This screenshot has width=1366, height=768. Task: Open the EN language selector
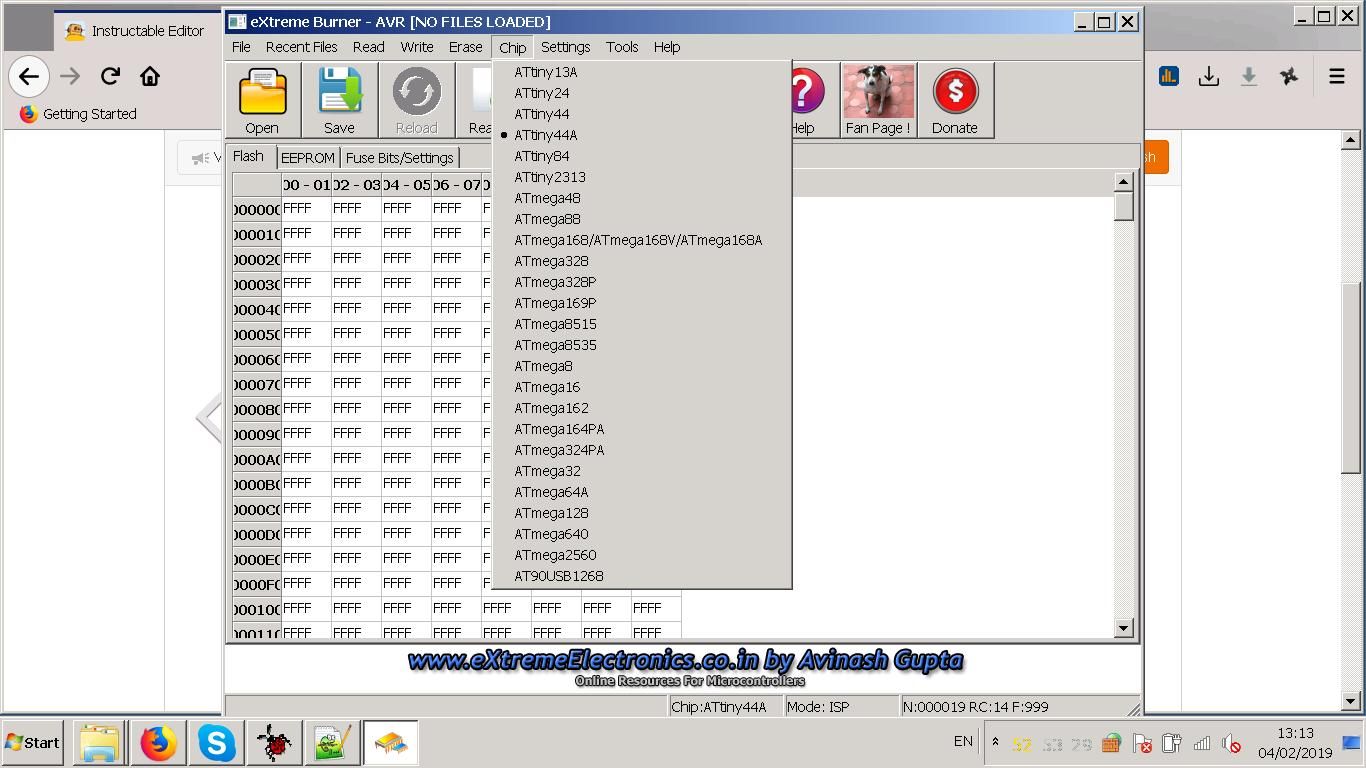coord(962,741)
